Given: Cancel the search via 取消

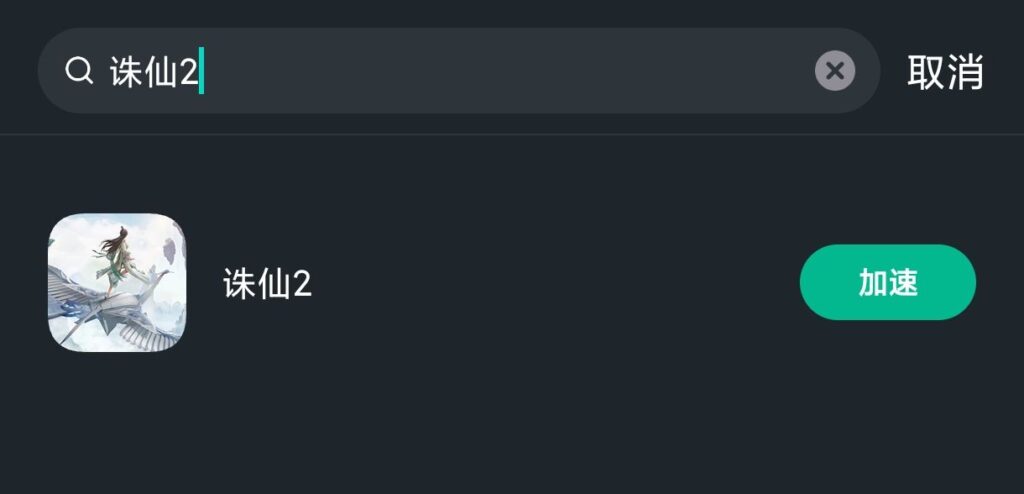Looking at the screenshot, I should (x=945, y=72).
